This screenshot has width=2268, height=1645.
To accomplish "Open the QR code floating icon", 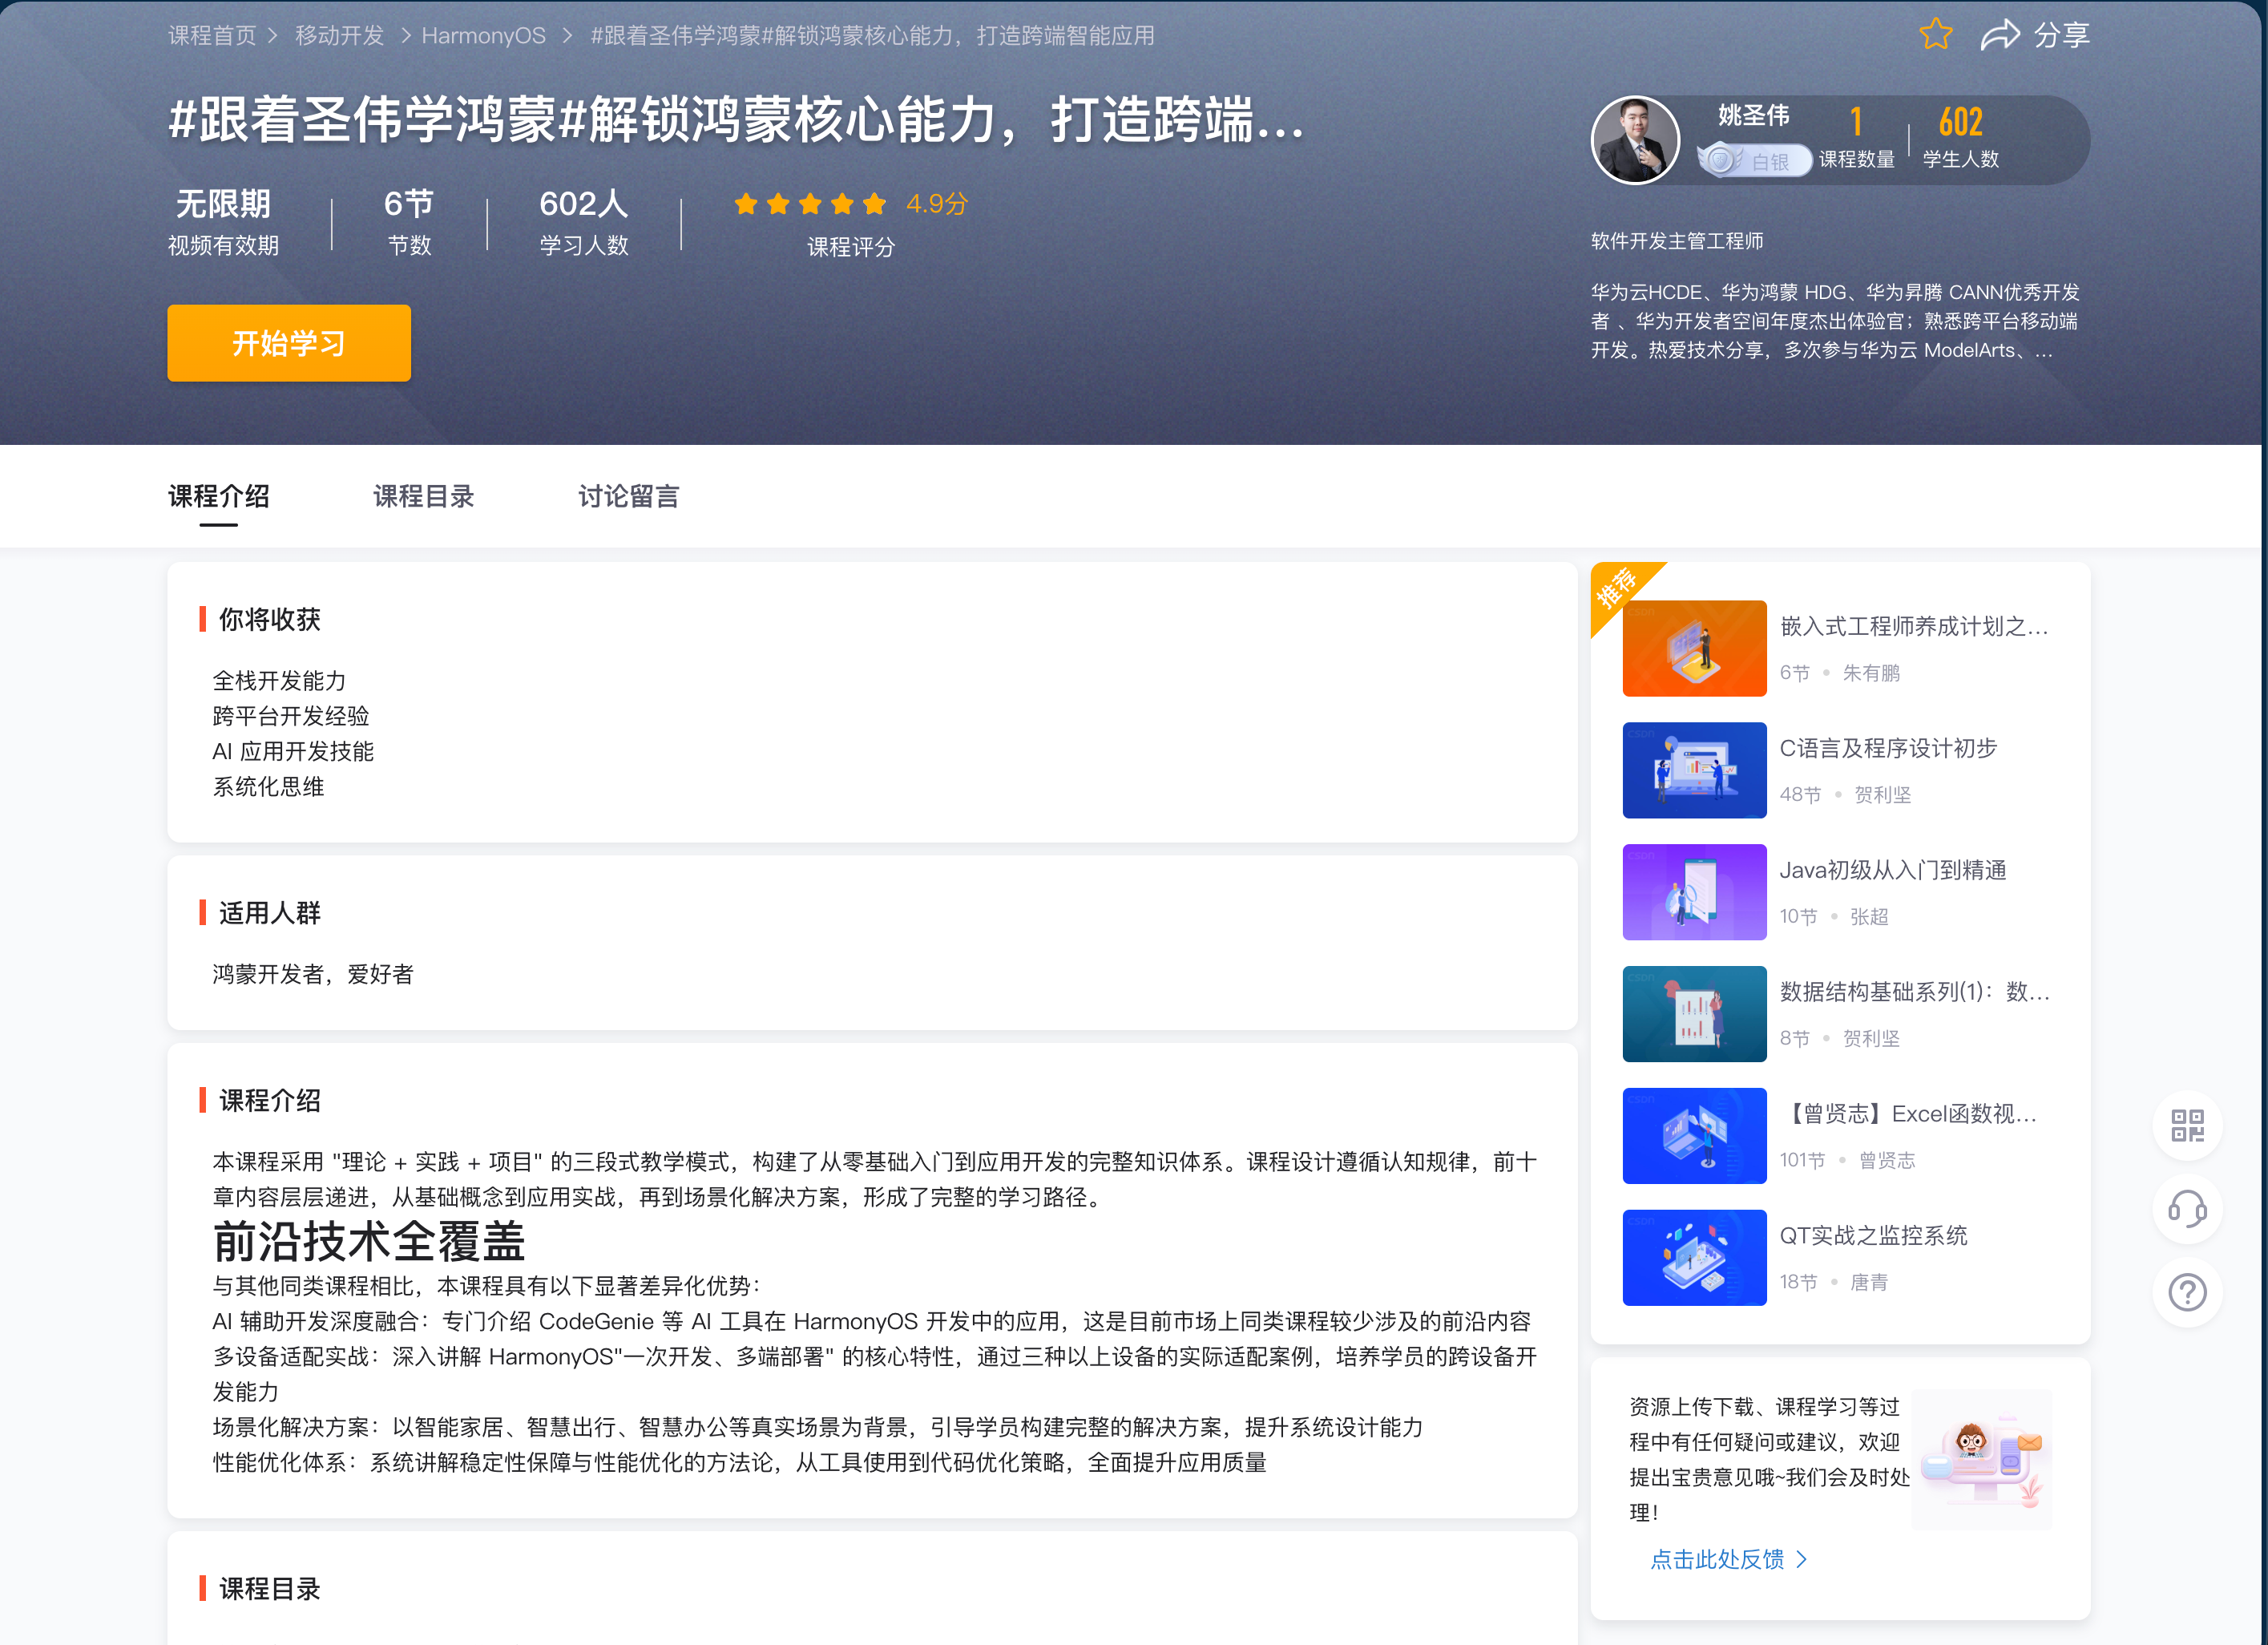I will point(2186,1126).
